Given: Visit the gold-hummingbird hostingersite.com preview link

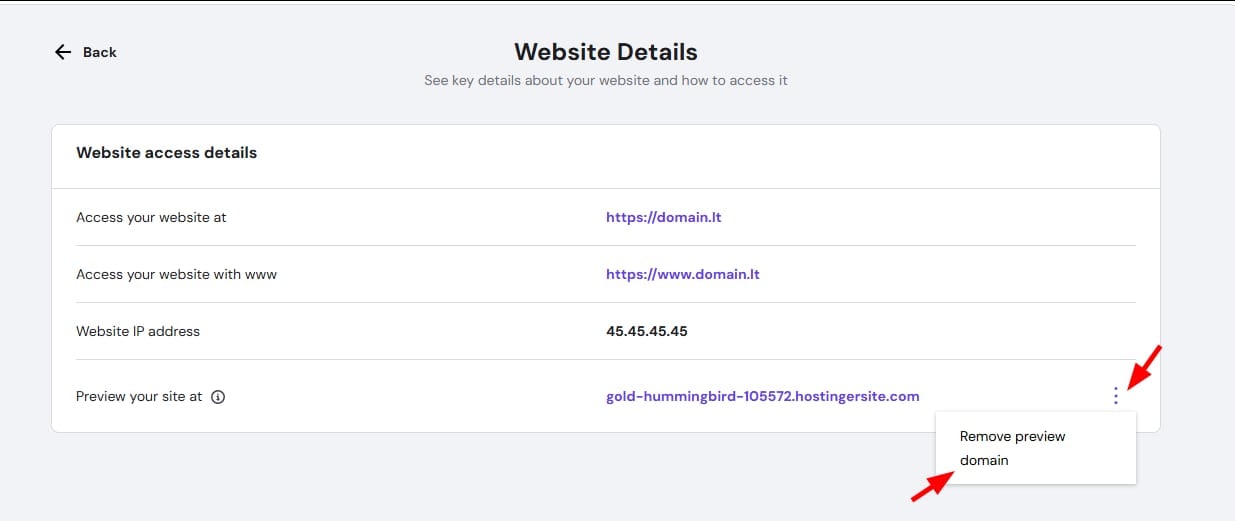Looking at the screenshot, I should 762,397.
